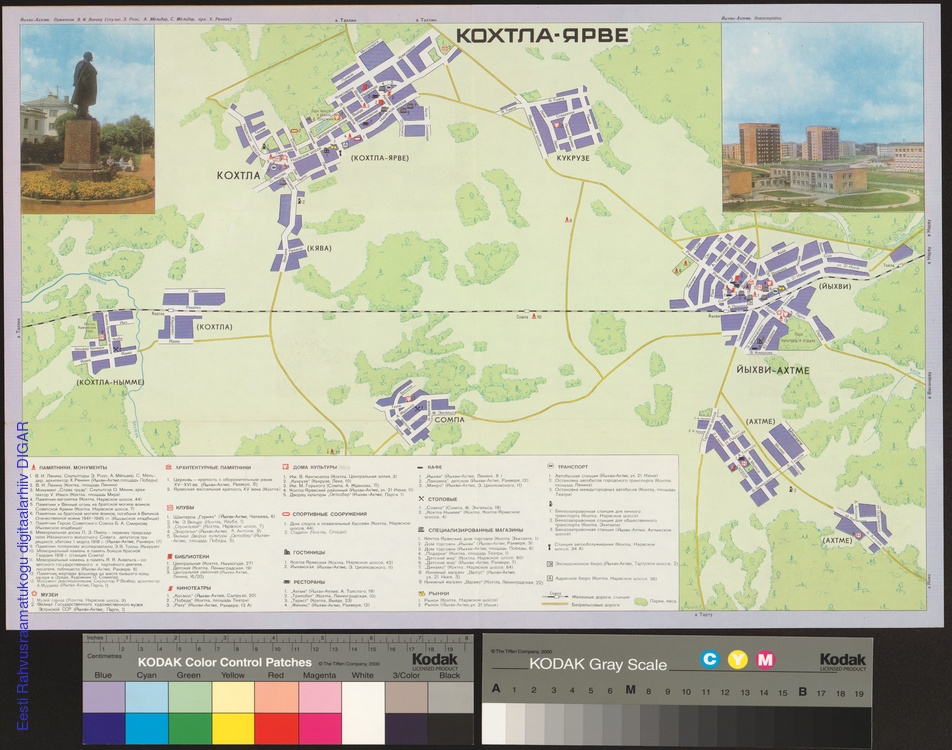Click the СПОРТИВНЫЕ СООРУЖЕНИЯ legend heading

click(330, 514)
